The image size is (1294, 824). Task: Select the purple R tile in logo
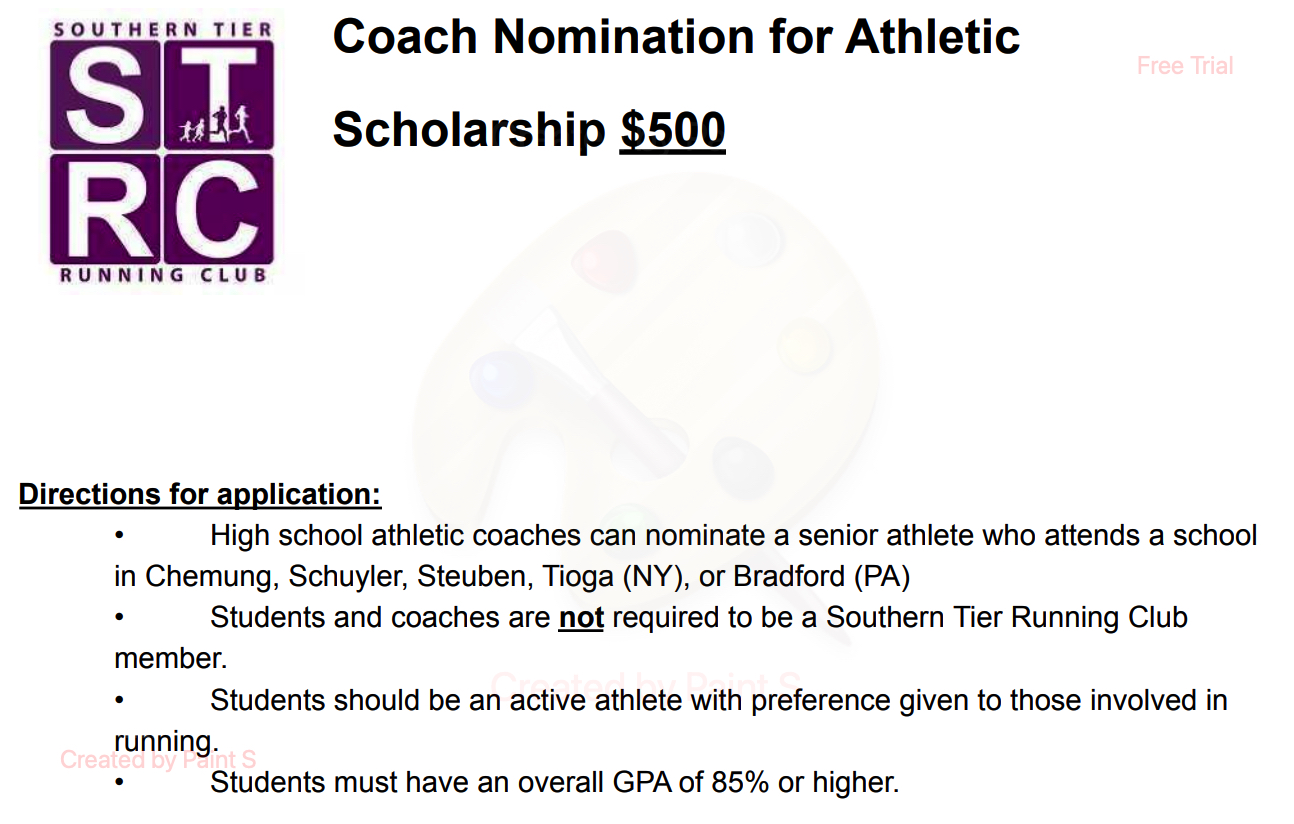pos(104,208)
